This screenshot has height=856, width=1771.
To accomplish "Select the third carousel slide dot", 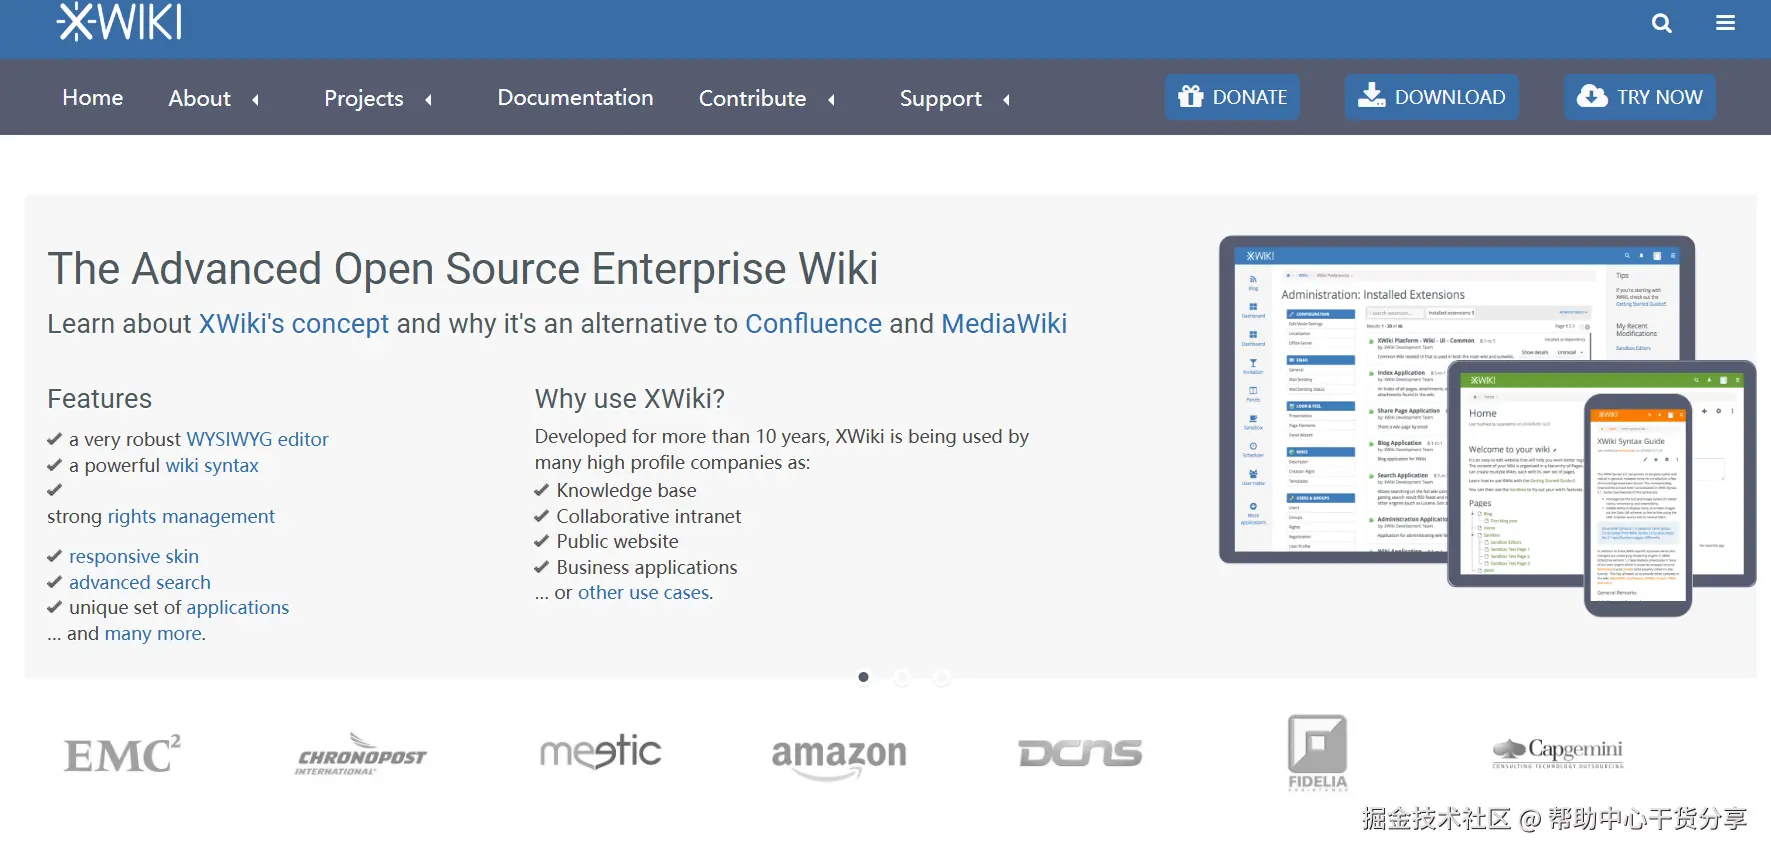I will click(940, 677).
